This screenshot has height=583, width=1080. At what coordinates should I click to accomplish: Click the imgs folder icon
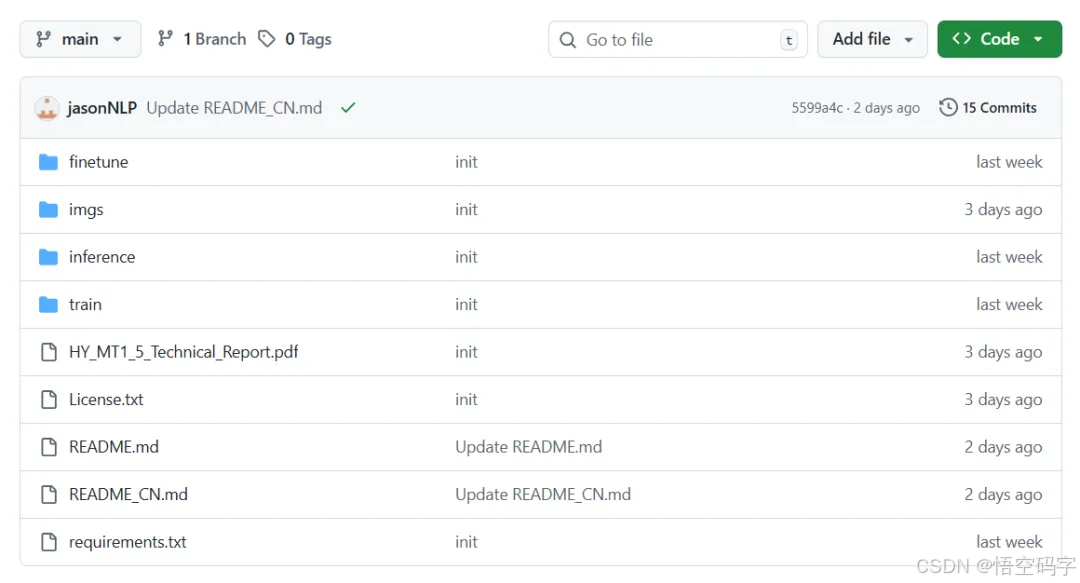(48, 209)
